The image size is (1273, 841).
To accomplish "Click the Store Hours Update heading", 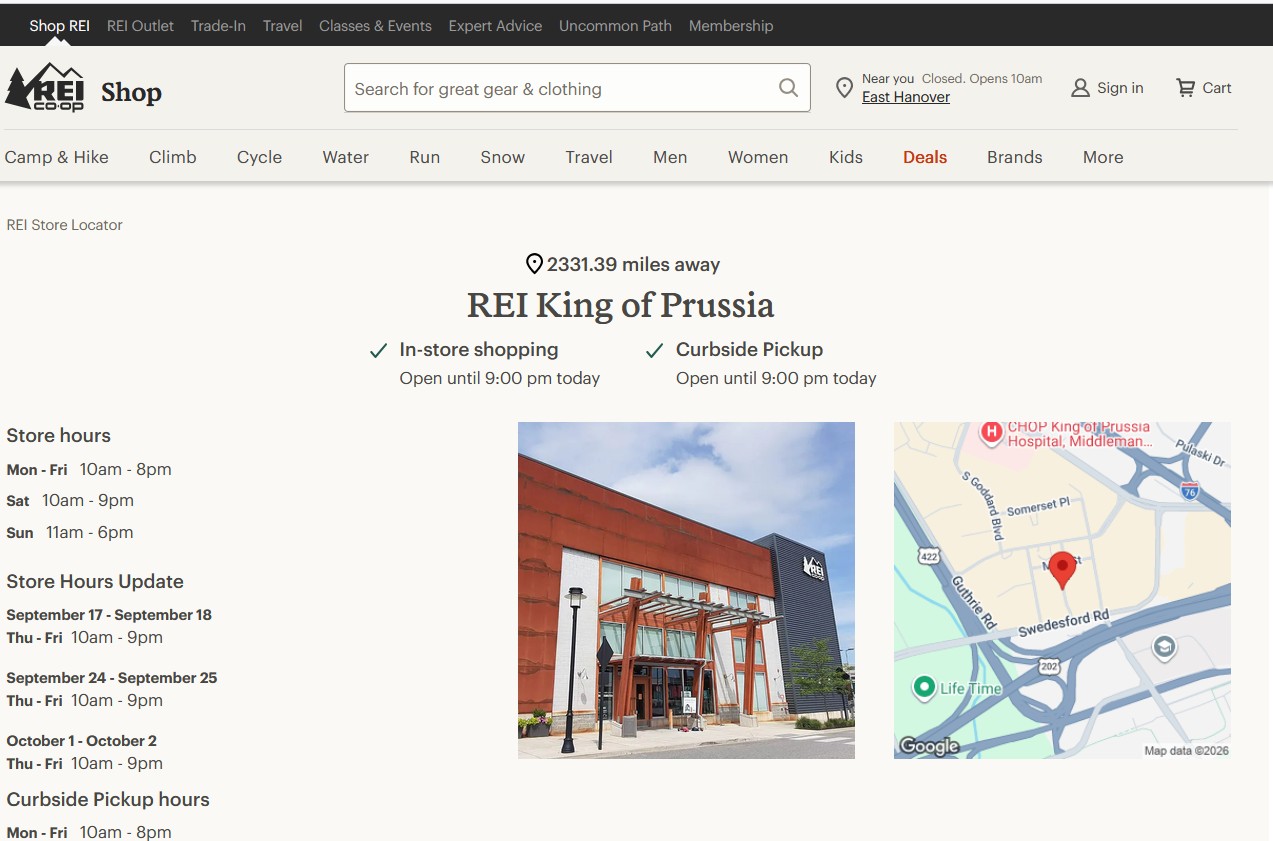I will tap(95, 582).
